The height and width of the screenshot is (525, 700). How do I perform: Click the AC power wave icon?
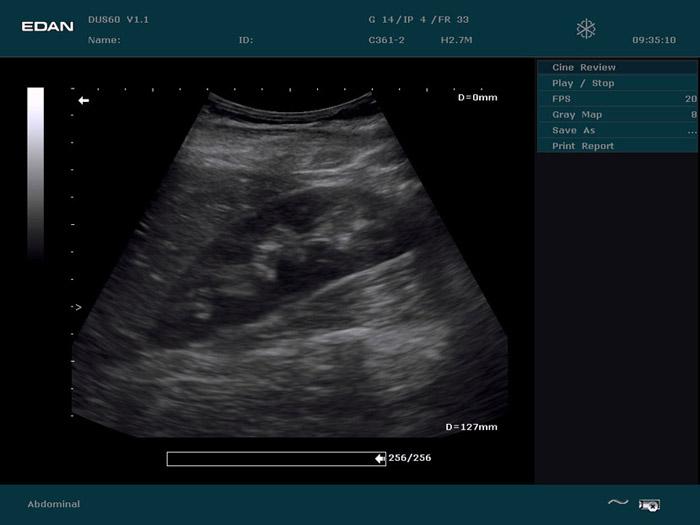tap(618, 503)
